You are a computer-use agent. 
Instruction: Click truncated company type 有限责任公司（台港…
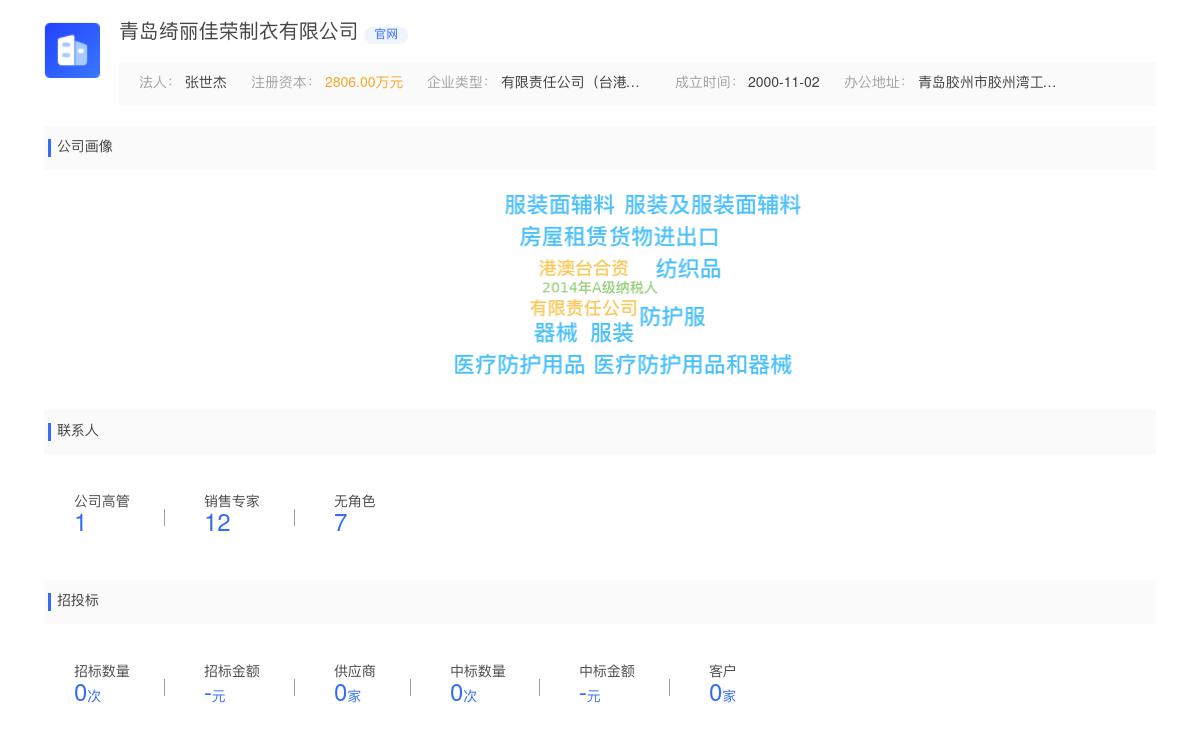(x=571, y=83)
